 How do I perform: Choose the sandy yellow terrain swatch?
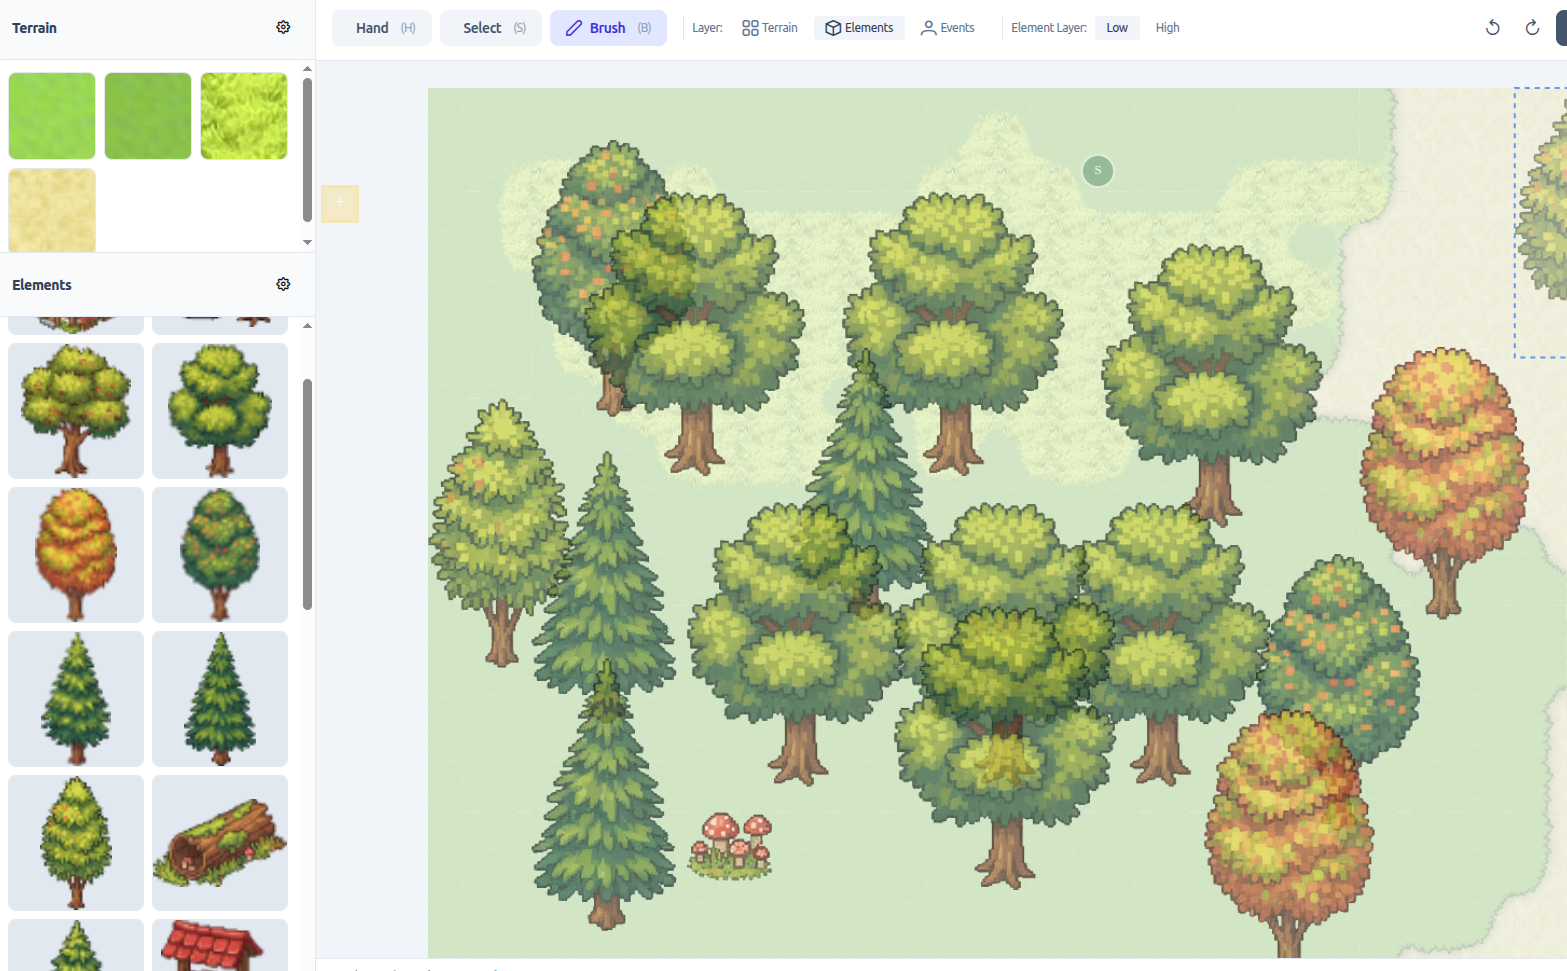[x=52, y=210]
